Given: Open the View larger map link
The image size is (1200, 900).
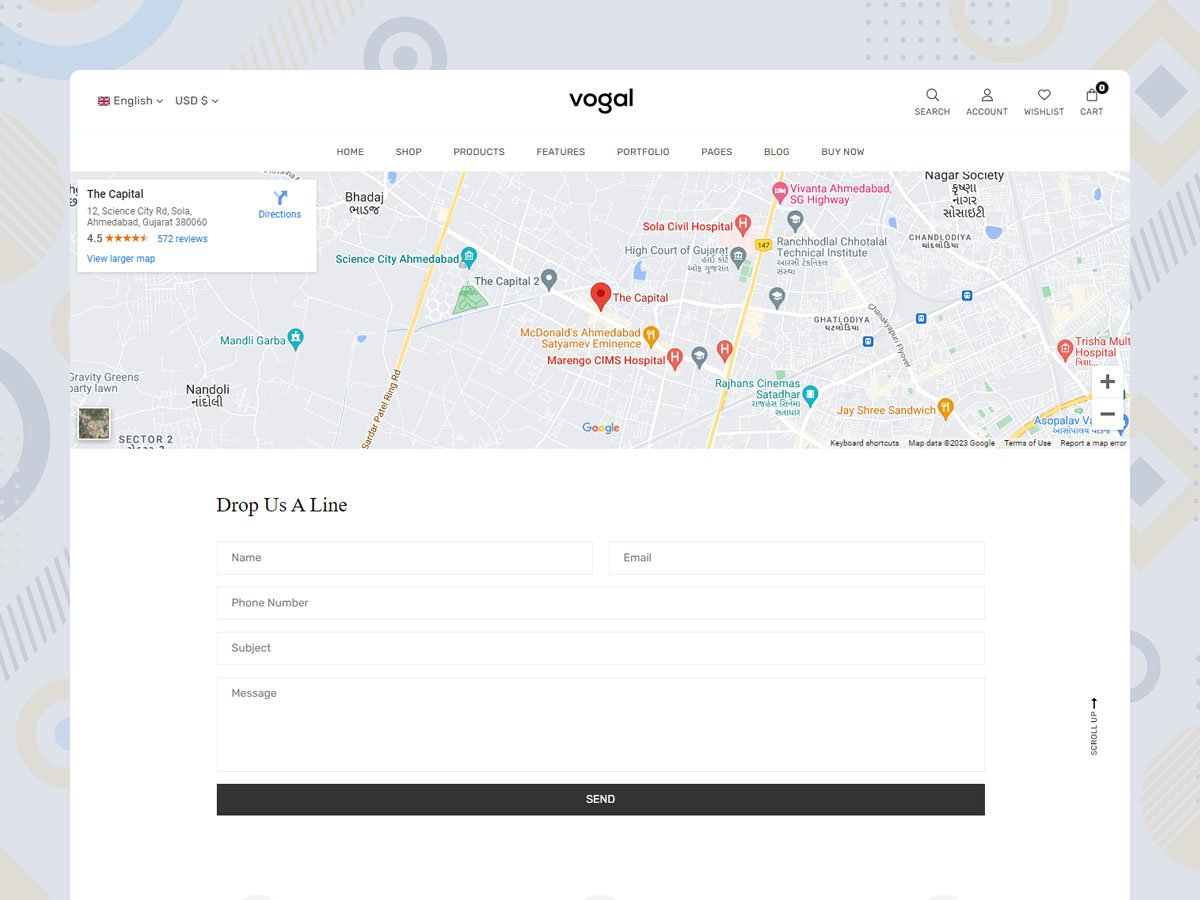Looking at the screenshot, I should point(121,259).
